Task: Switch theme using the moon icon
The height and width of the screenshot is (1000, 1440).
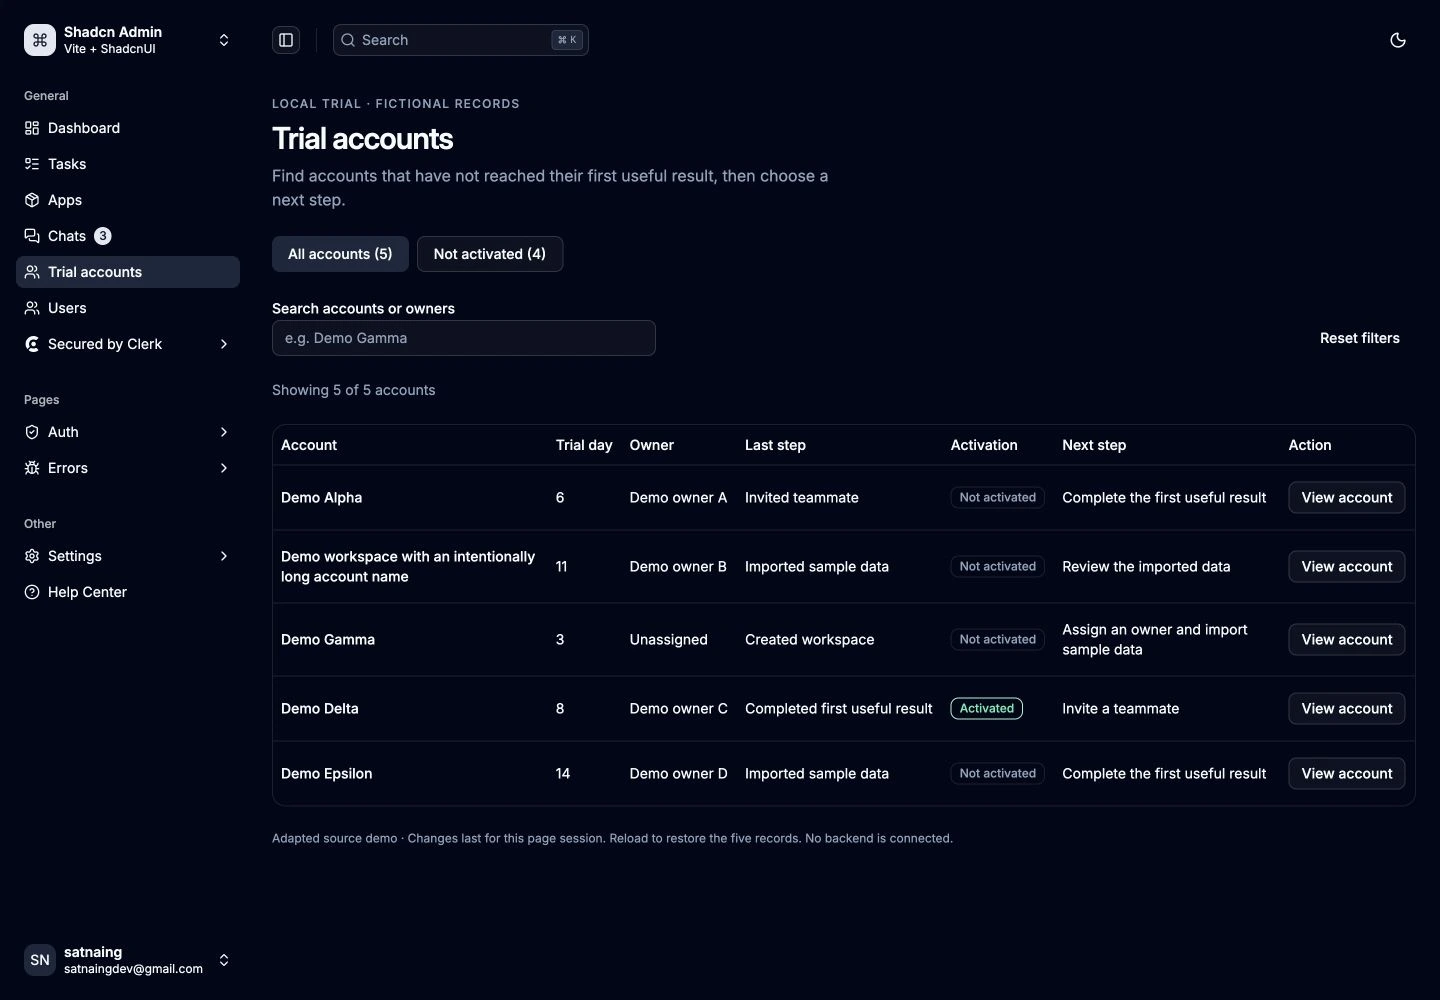Action: coord(1398,40)
